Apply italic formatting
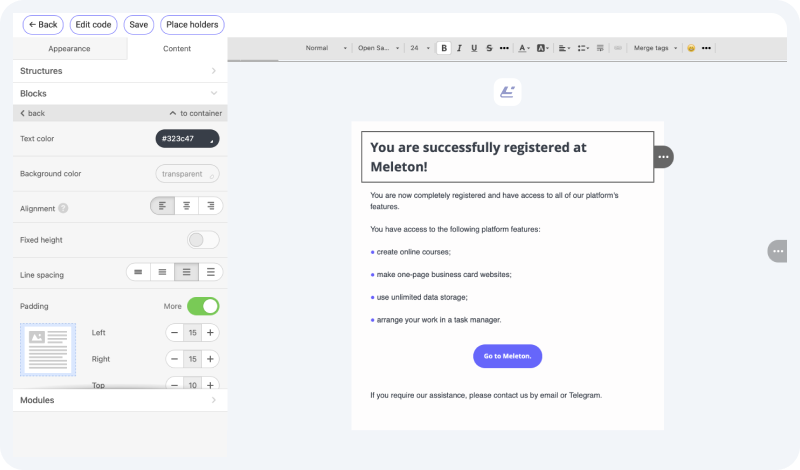The image size is (800, 470). 459,48
